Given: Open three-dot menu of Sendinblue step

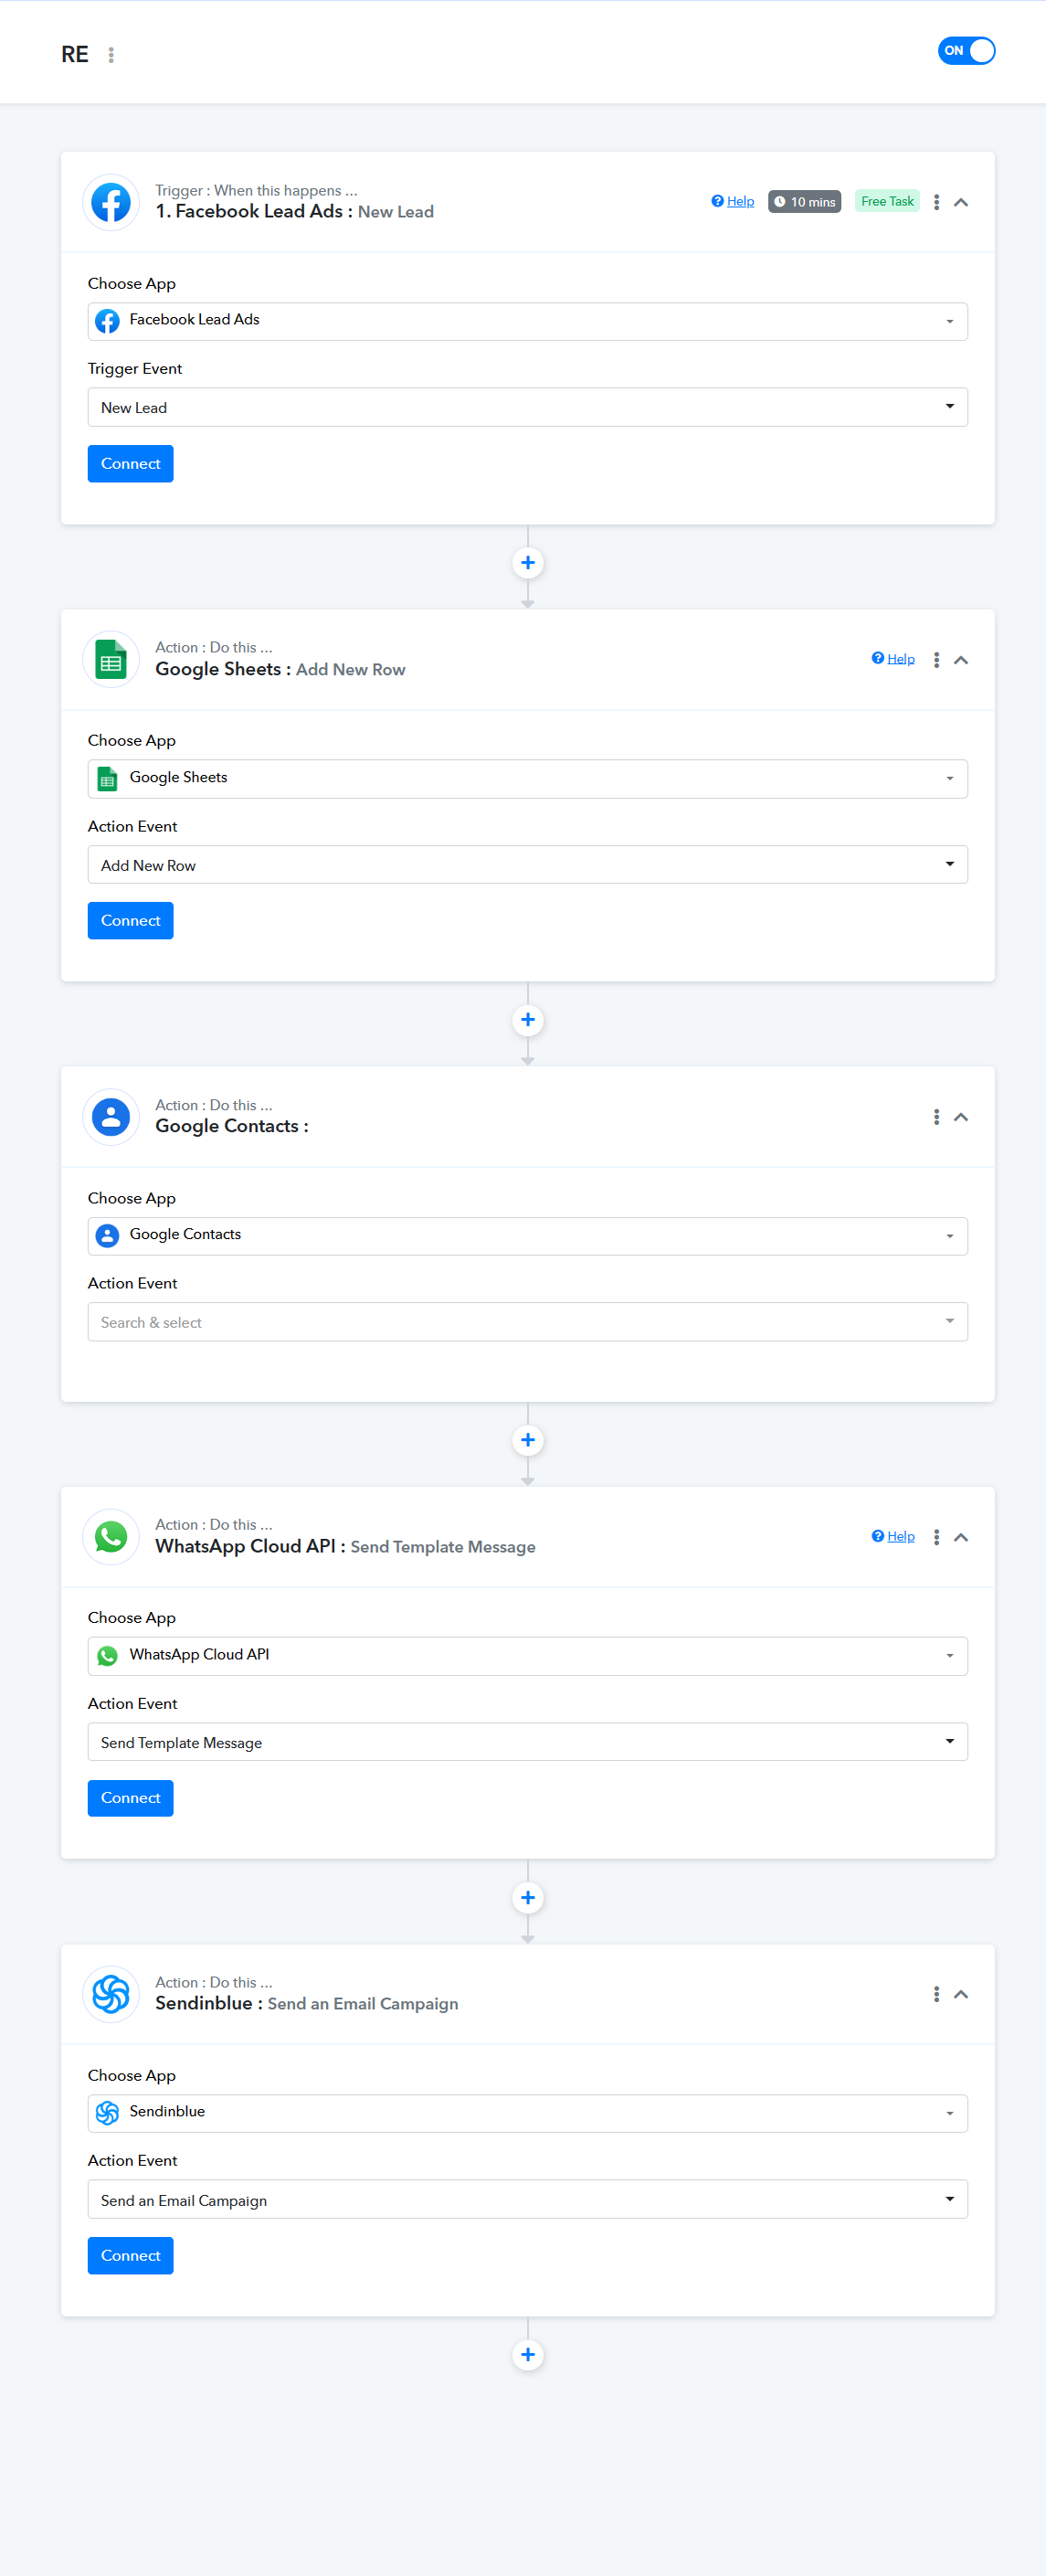Looking at the screenshot, I should [x=936, y=1994].
